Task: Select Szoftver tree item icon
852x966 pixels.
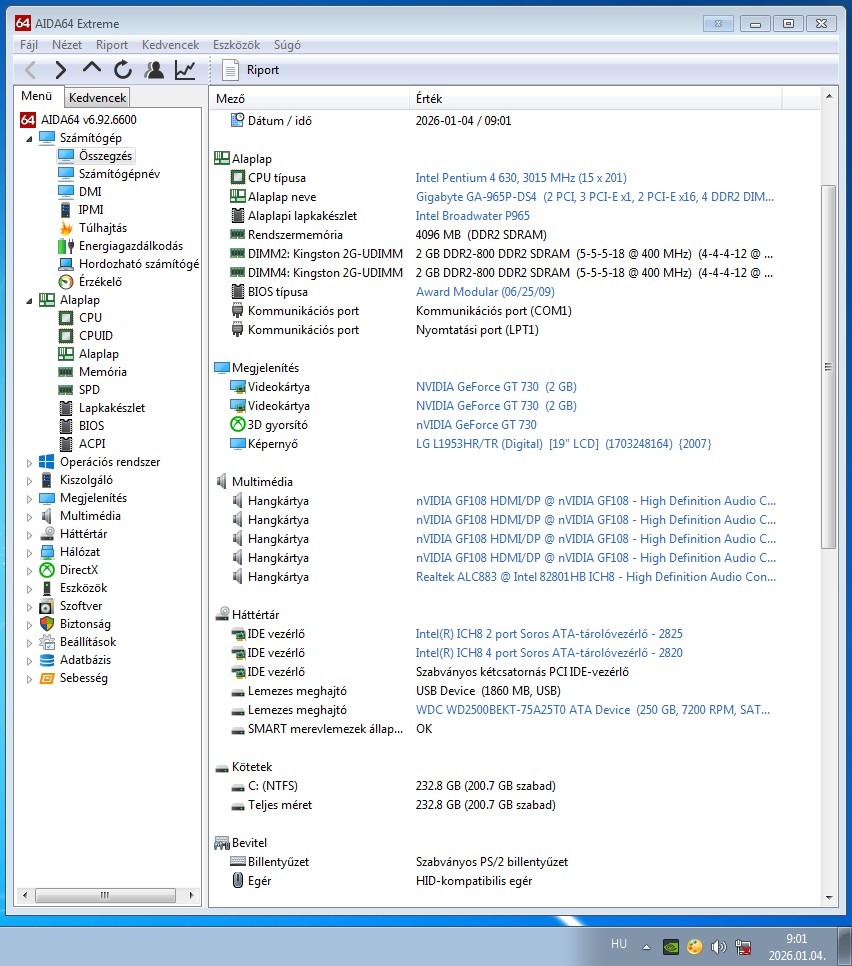Action: click(47, 606)
